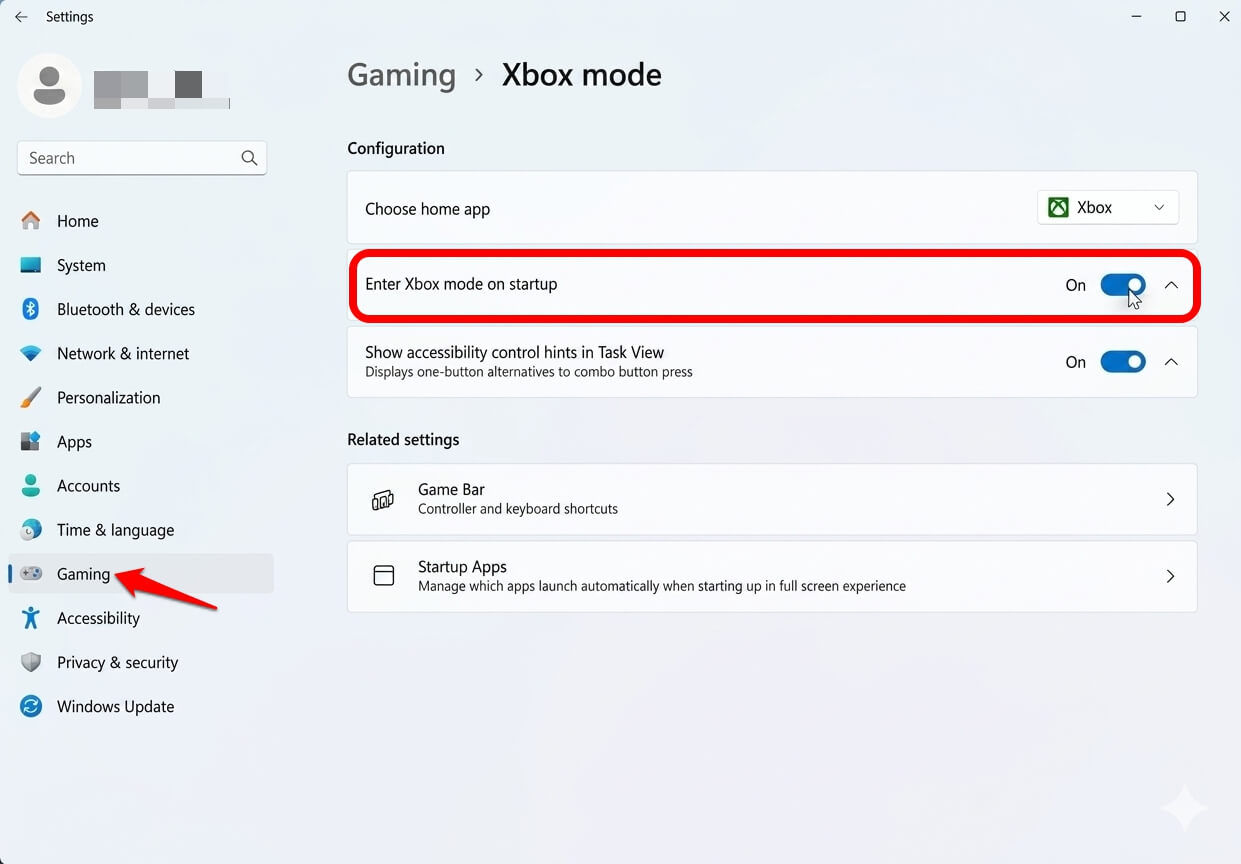This screenshot has height=864, width=1241.
Task: Click the Startup Apps window icon
Action: pos(383,576)
